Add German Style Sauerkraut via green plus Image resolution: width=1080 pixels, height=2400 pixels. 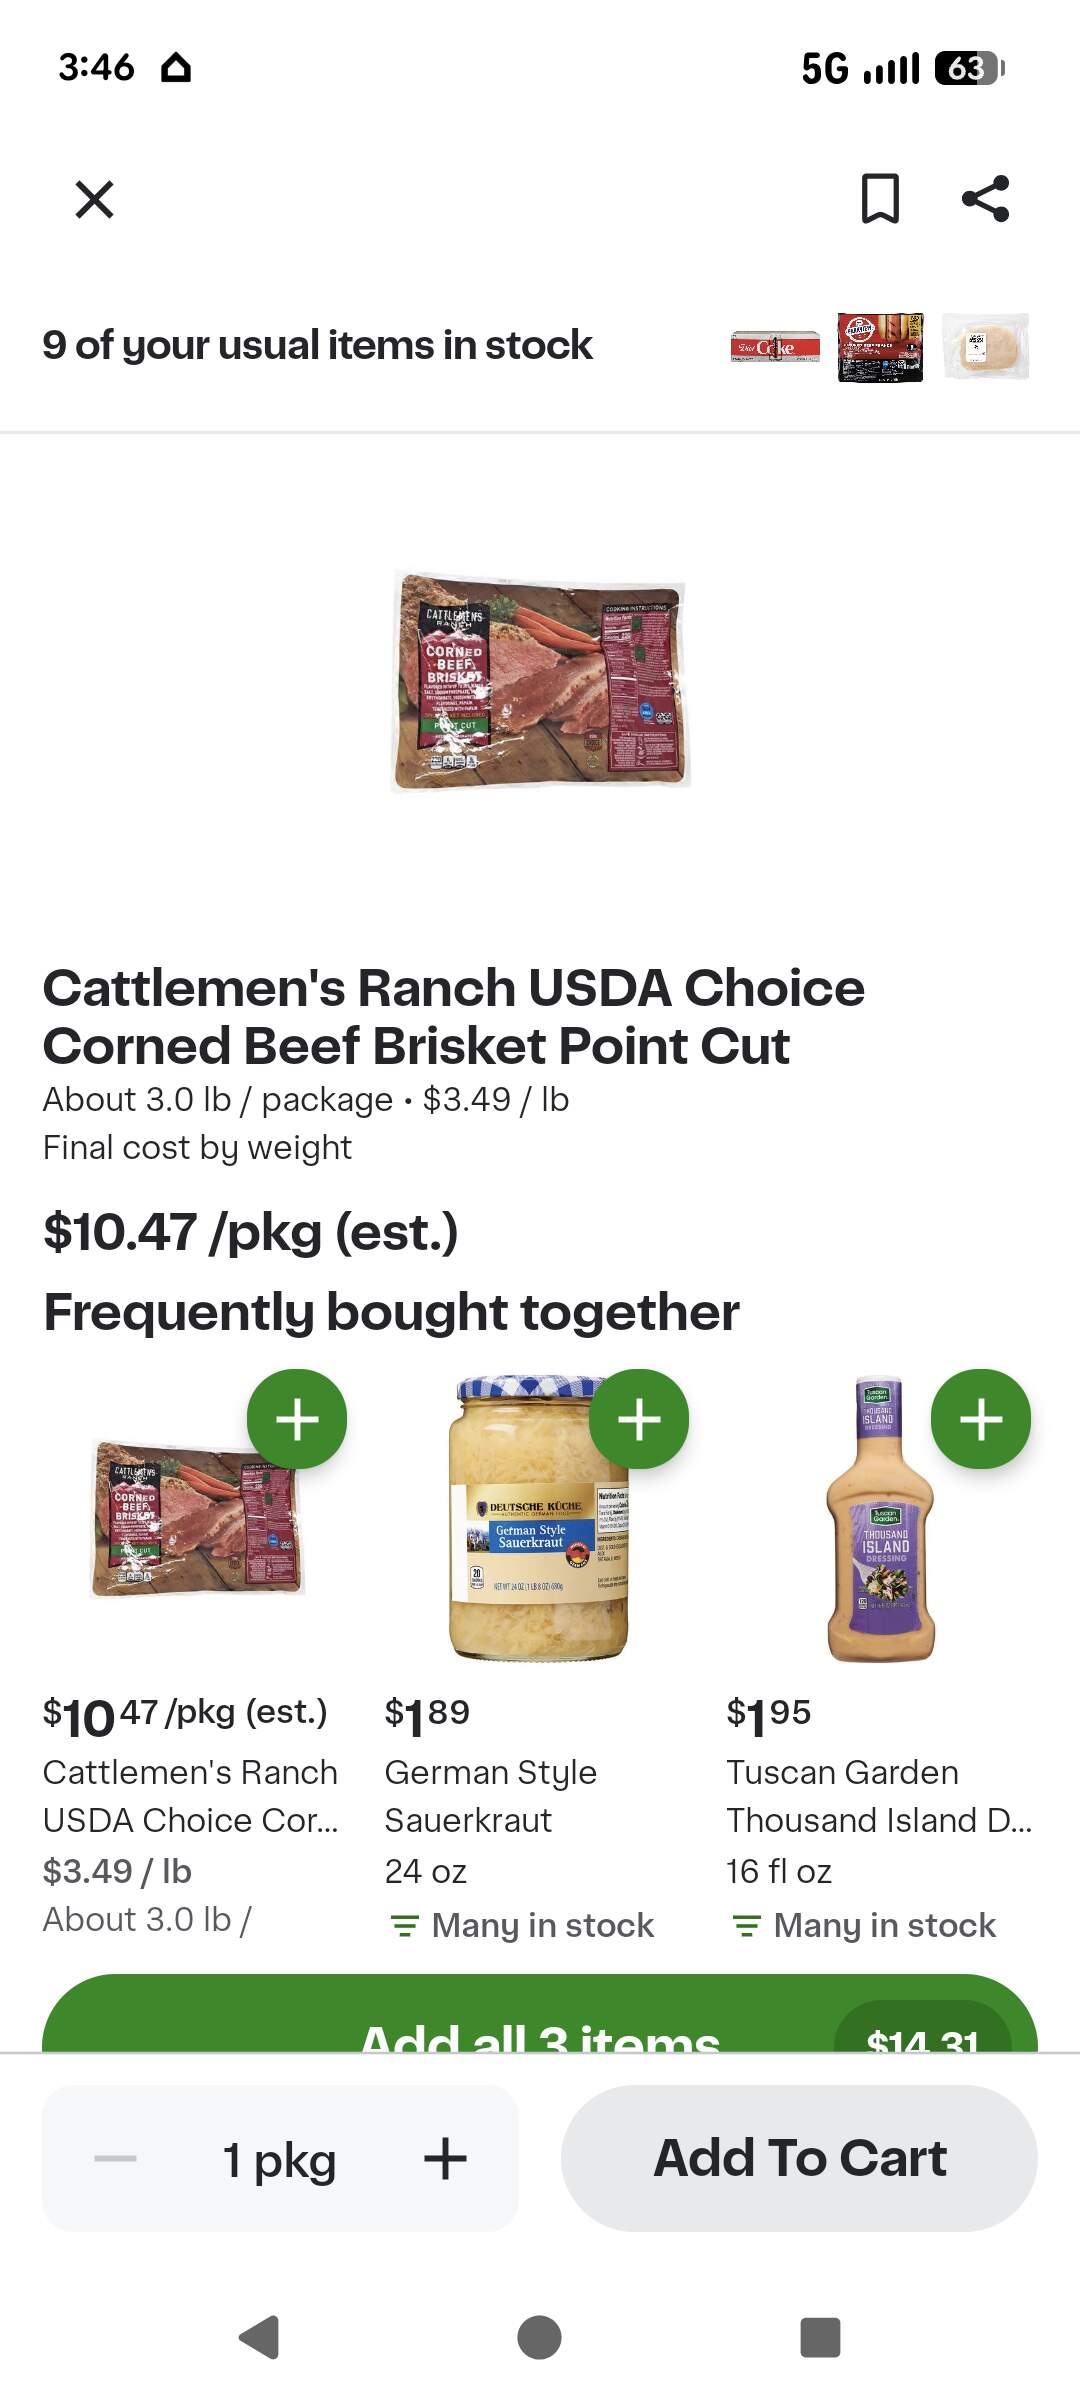point(639,1419)
